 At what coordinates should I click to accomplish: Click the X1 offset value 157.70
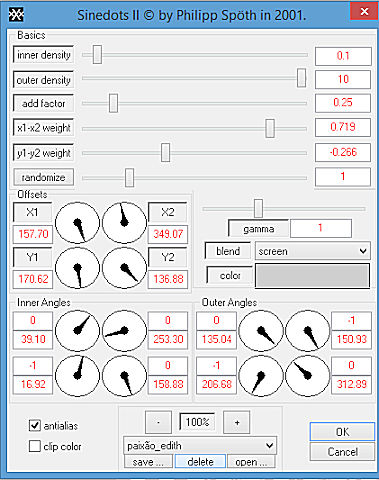33,234
